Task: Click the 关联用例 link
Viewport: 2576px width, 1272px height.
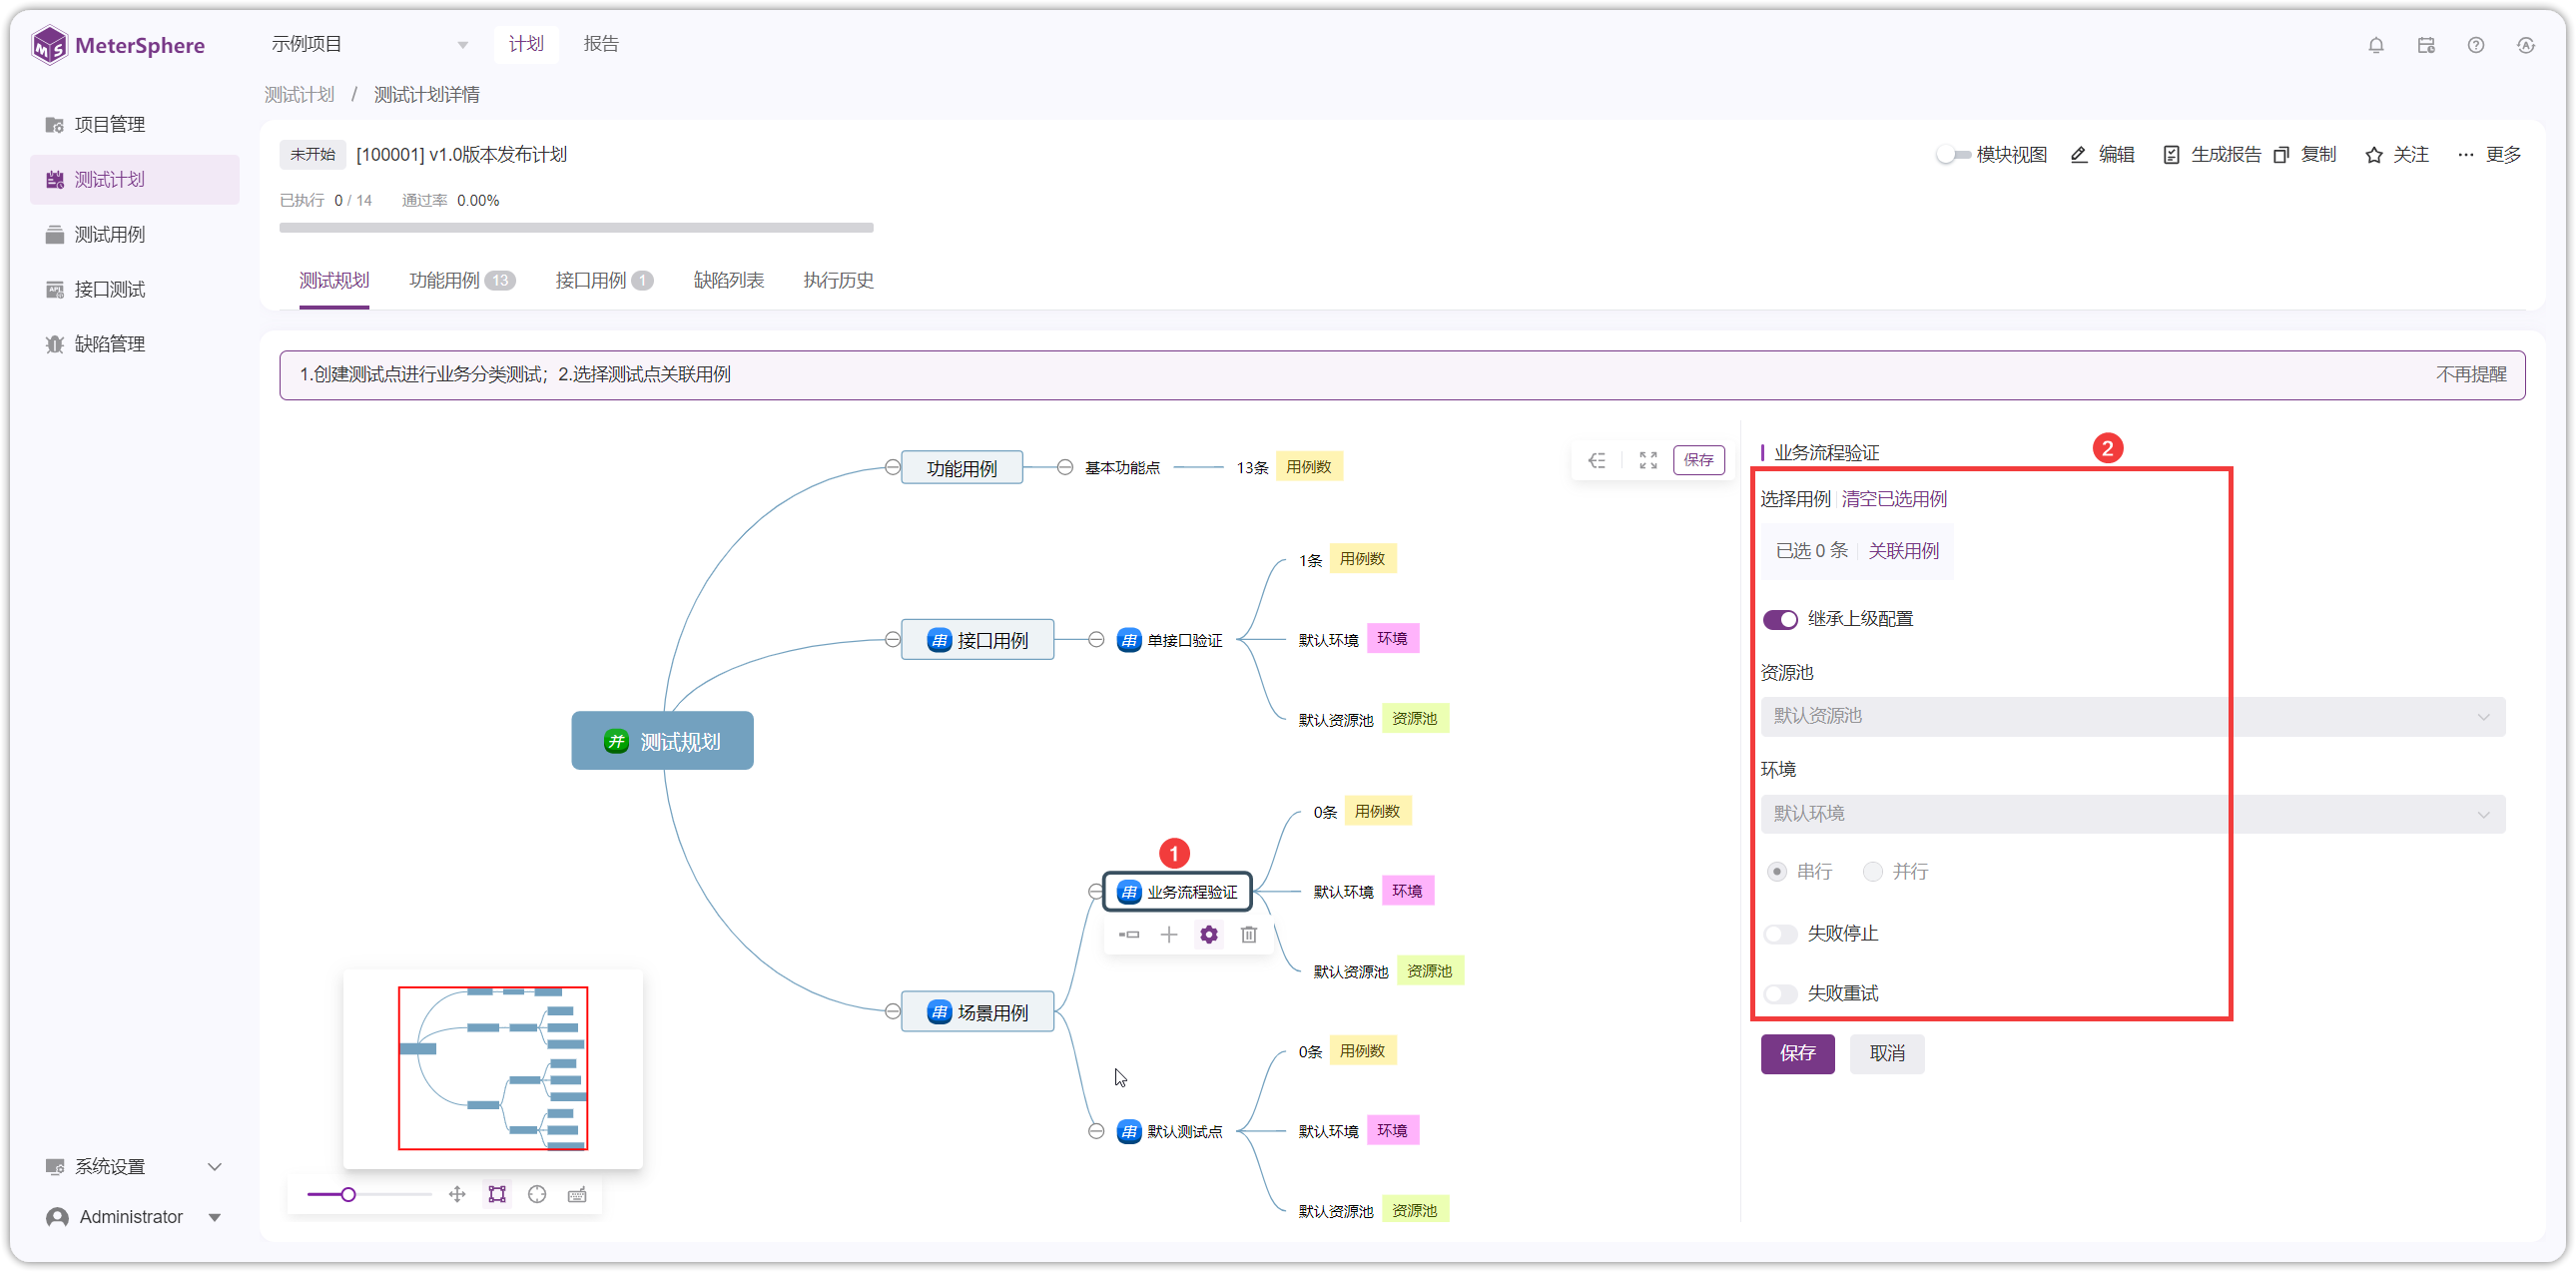Action: (1903, 550)
